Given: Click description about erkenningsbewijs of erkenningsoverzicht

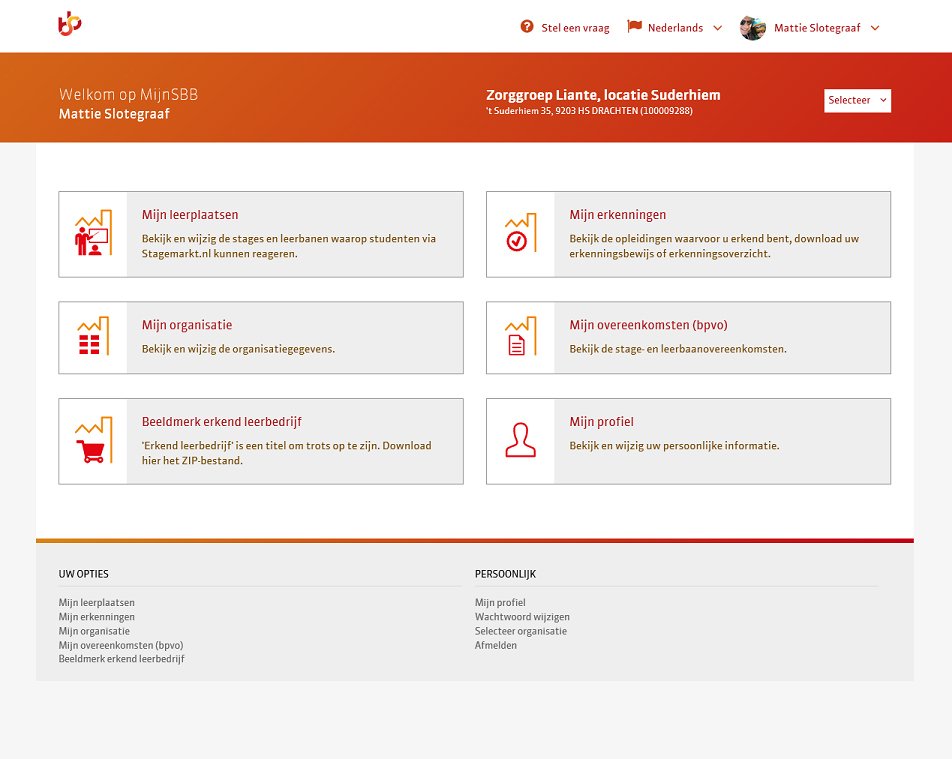Looking at the screenshot, I should 714,246.
